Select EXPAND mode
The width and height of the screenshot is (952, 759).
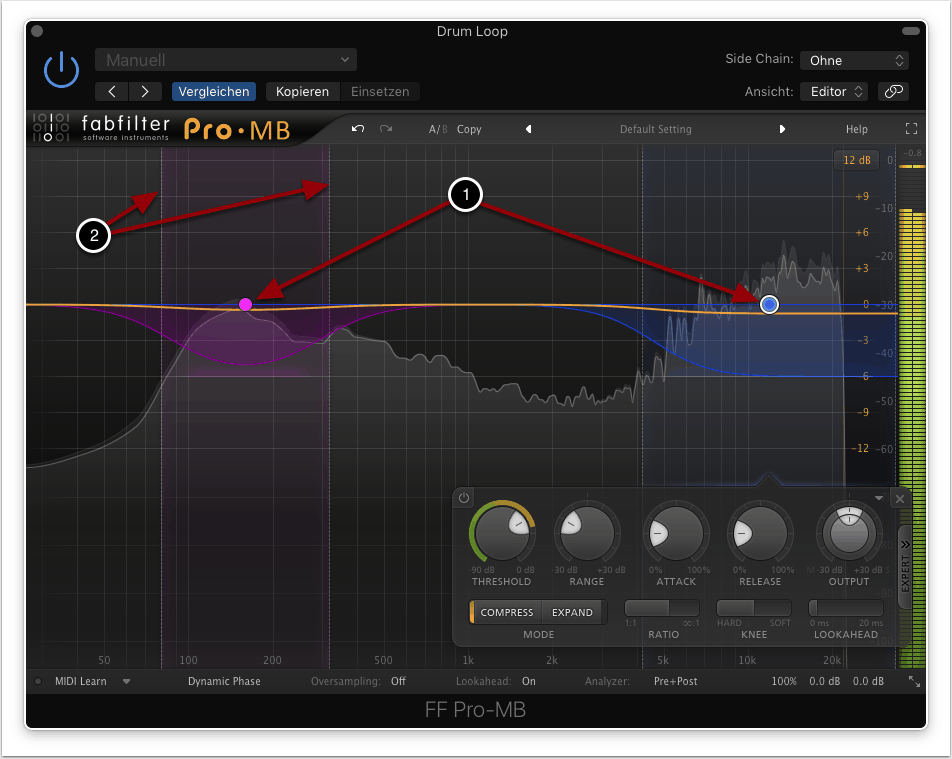[572, 612]
